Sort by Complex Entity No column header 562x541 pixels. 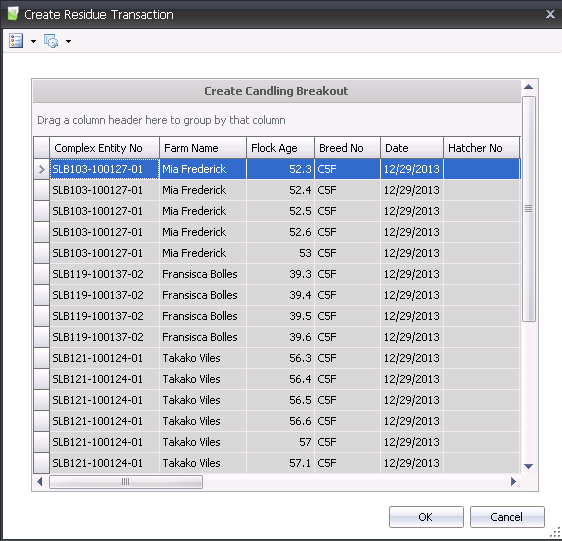tap(104, 148)
